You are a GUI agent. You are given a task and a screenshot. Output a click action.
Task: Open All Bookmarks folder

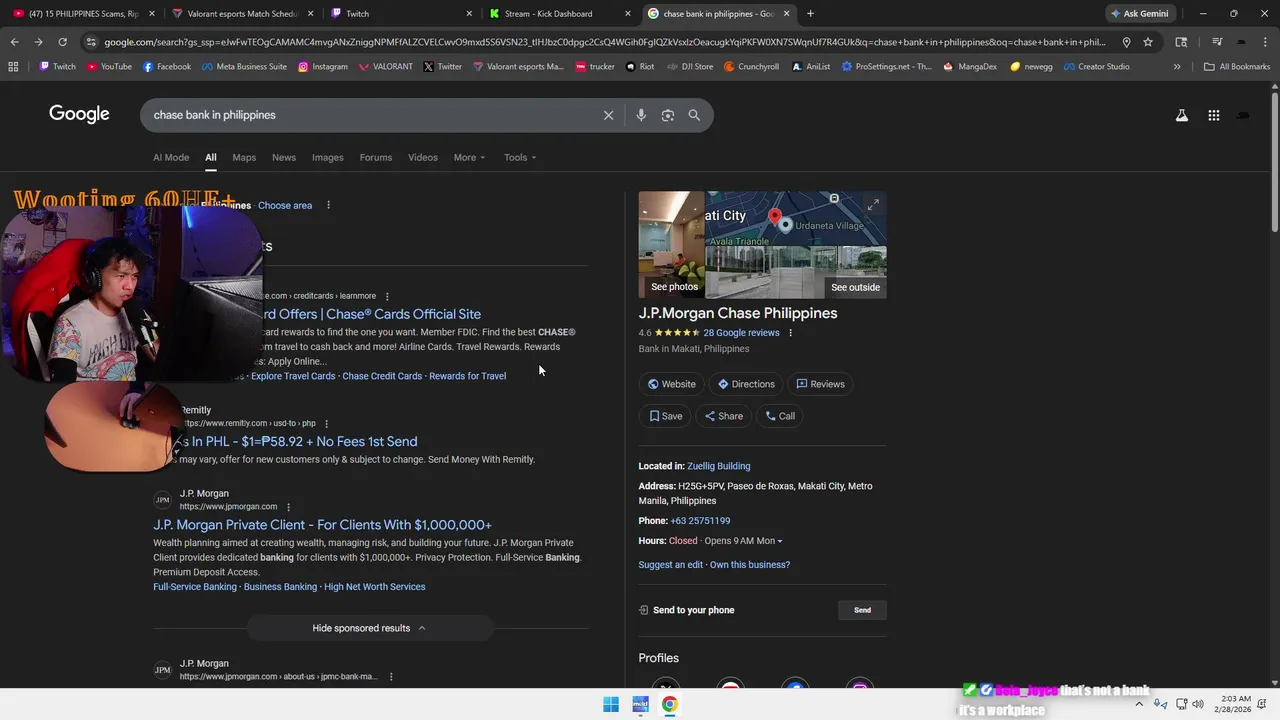coord(1237,66)
